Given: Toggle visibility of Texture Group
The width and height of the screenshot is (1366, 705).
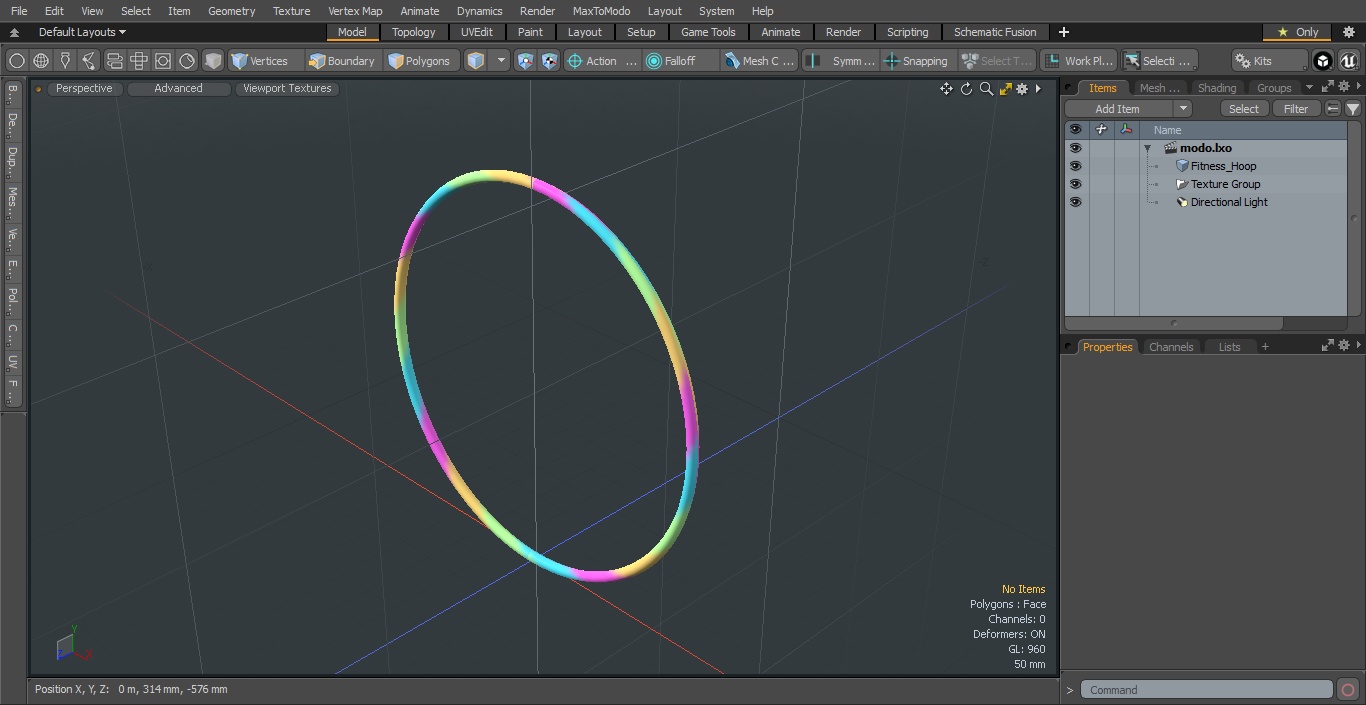Looking at the screenshot, I should [x=1075, y=184].
